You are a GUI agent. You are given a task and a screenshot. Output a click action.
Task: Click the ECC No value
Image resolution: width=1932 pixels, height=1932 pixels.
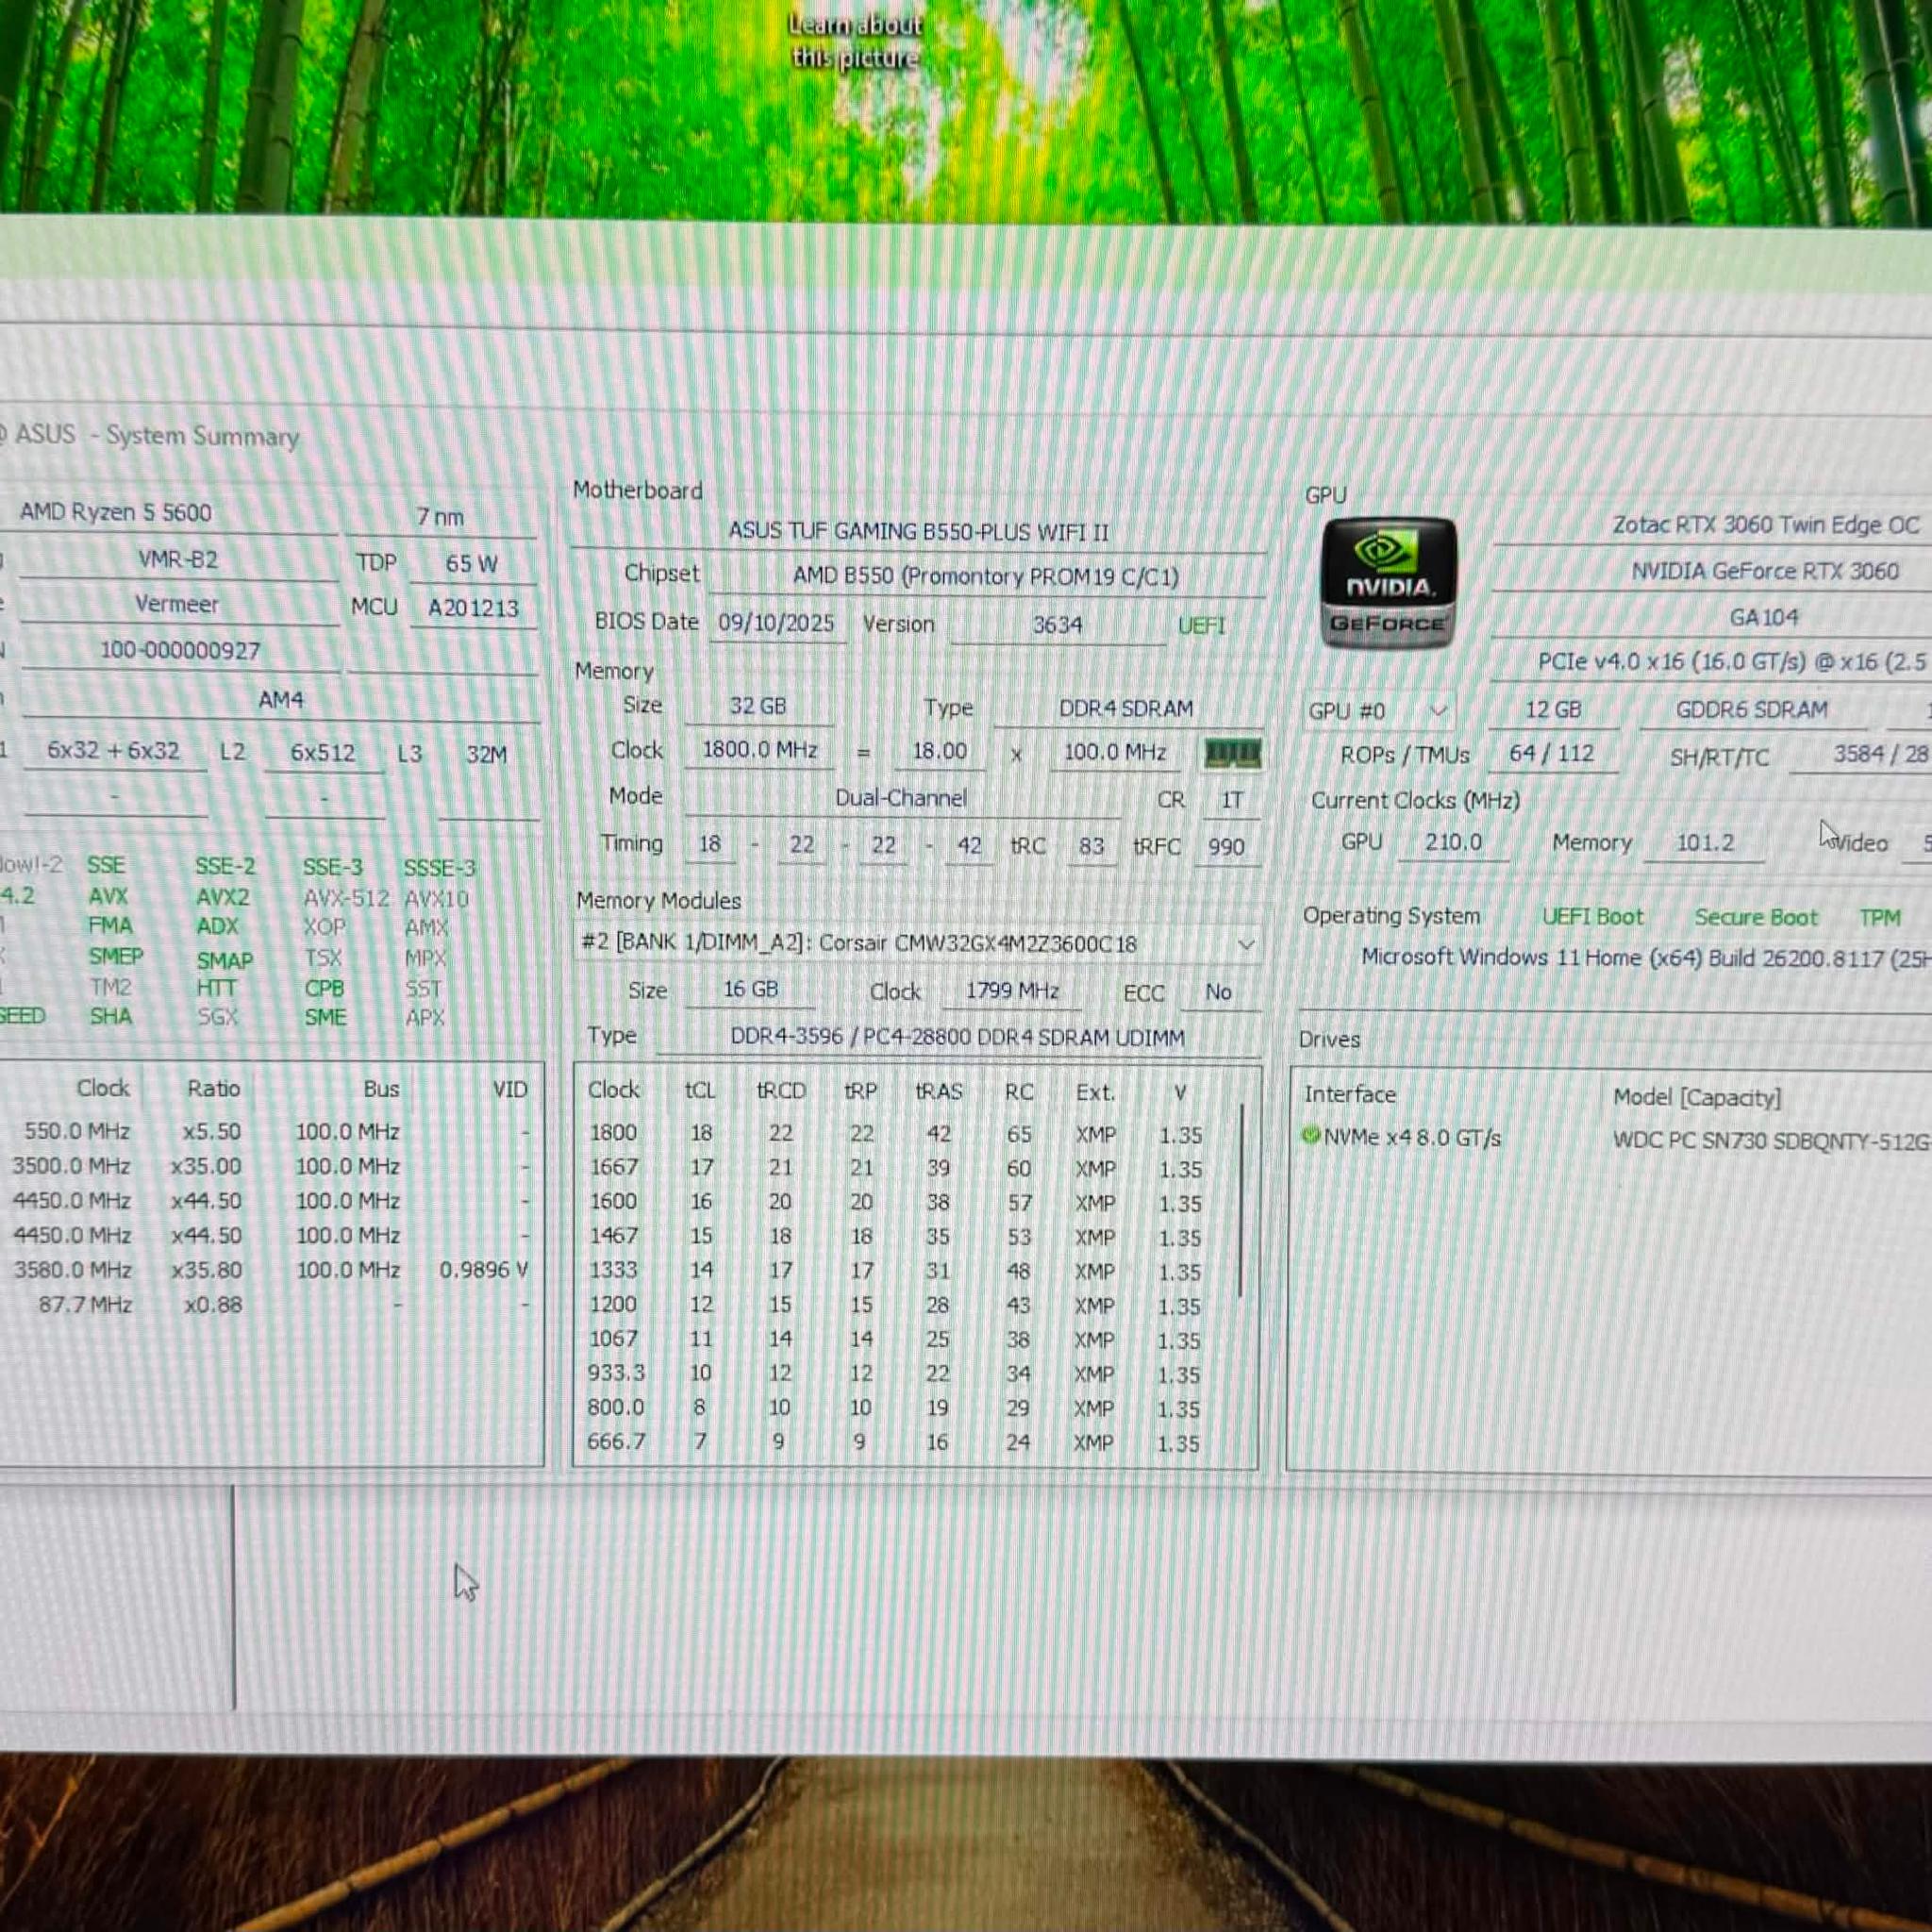coord(1218,992)
